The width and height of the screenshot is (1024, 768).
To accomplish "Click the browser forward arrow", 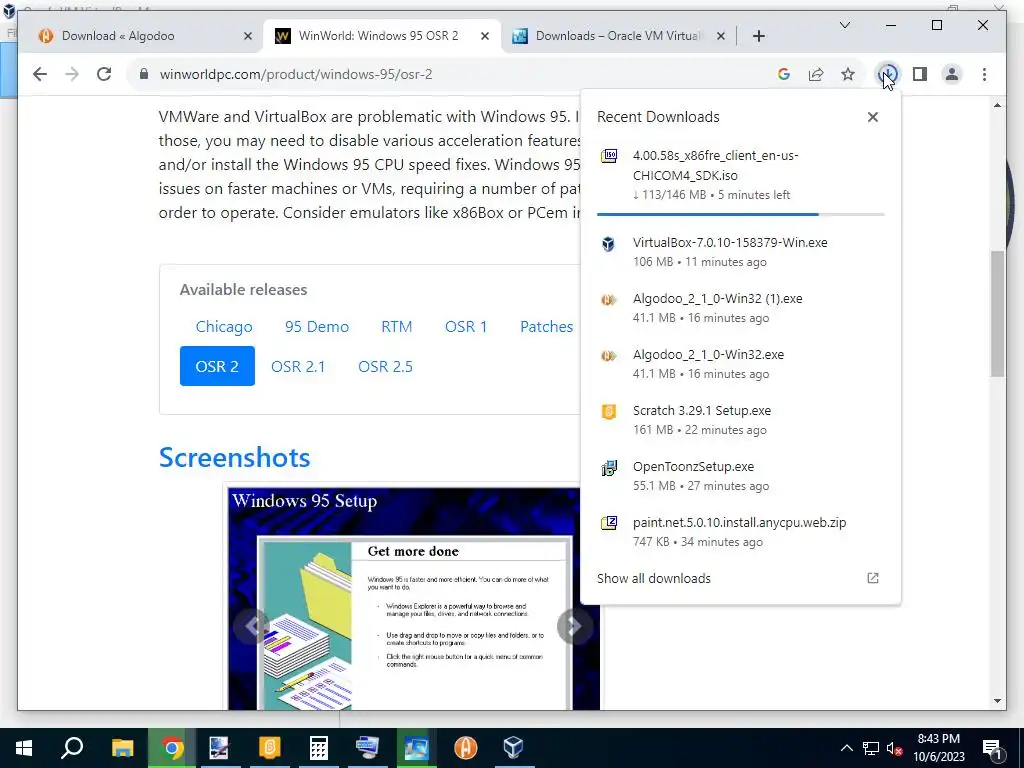I will (x=72, y=74).
